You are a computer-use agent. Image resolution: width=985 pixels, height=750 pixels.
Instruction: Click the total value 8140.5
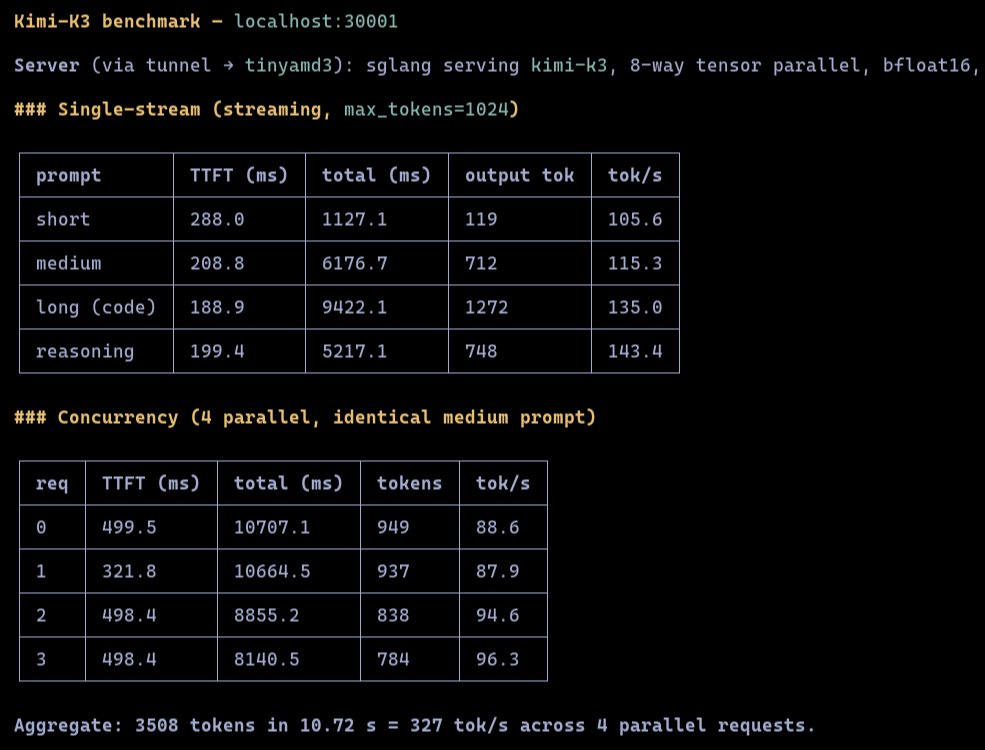(x=266, y=659)
